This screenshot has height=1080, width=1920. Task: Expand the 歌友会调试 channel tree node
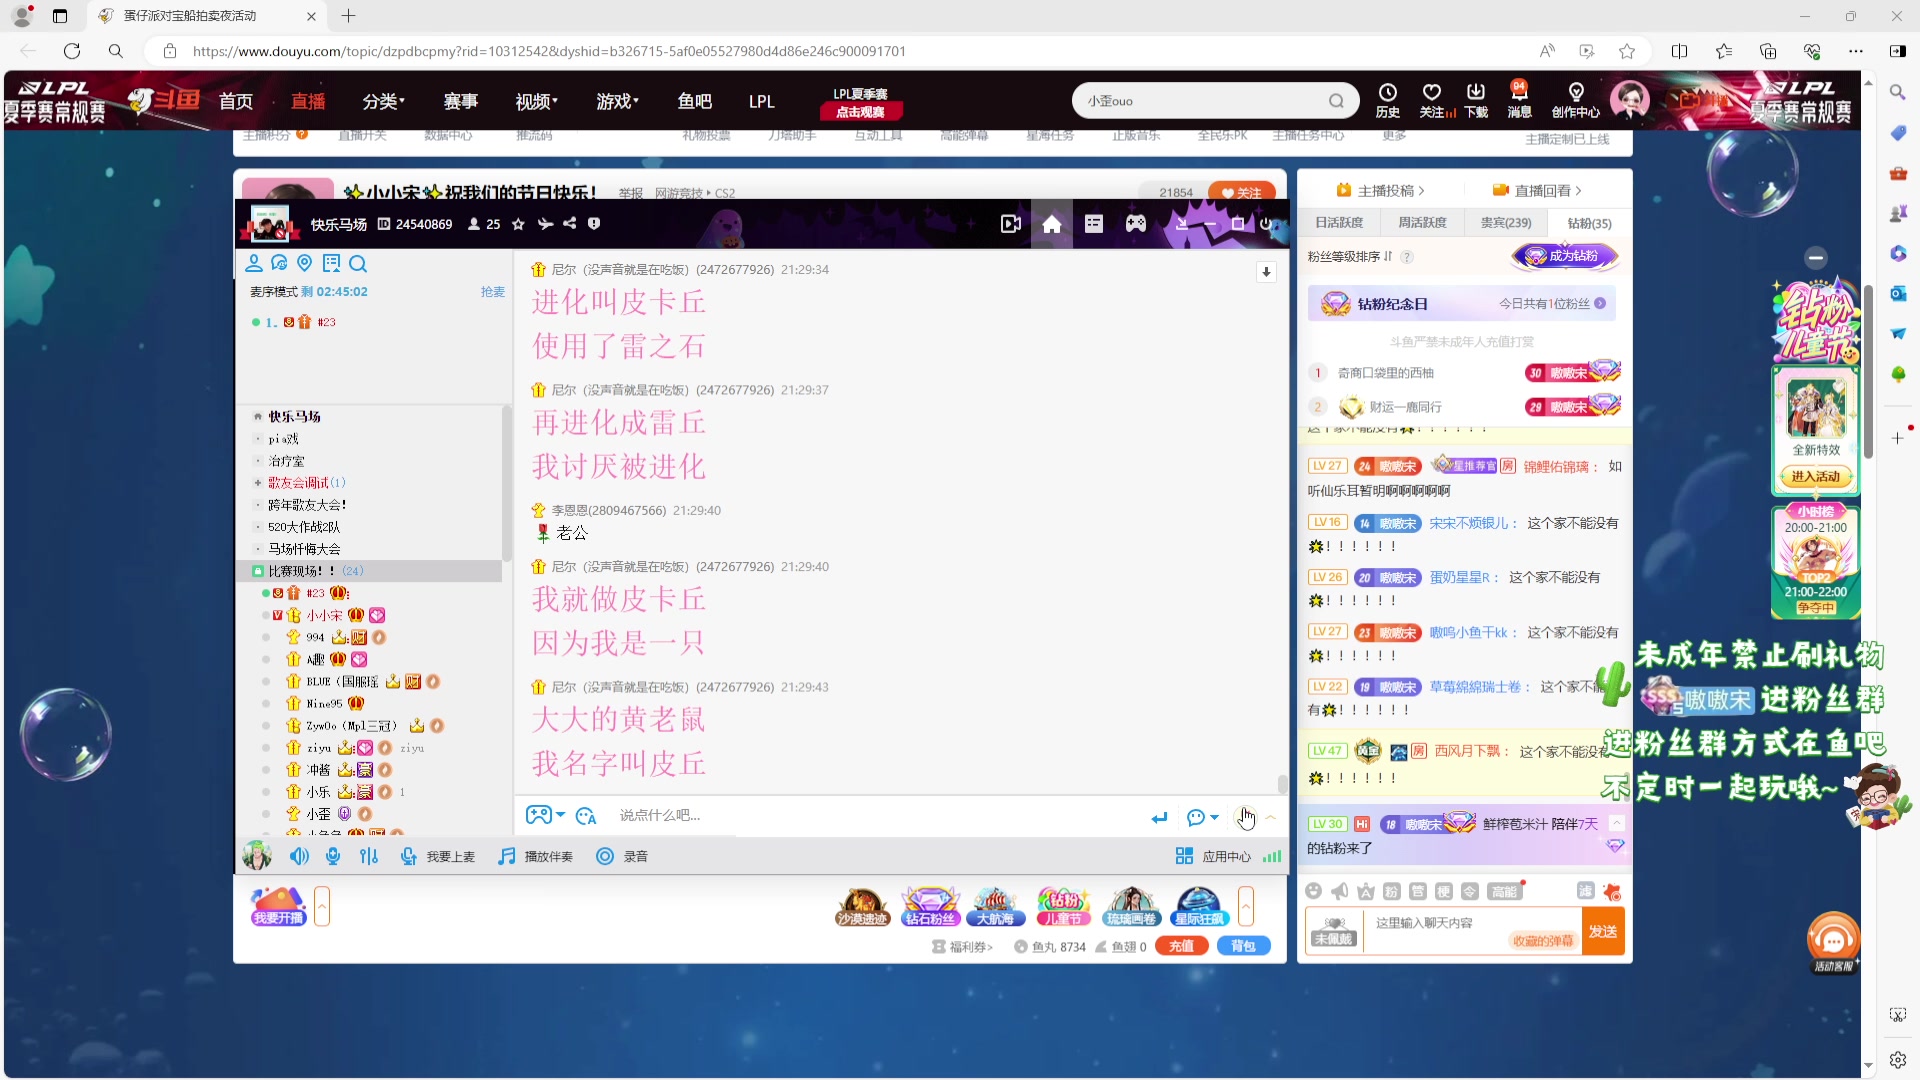(x=258, y=483)
